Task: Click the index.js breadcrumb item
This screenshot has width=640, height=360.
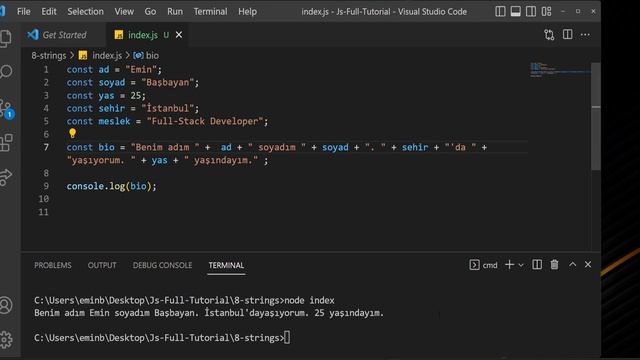Action: (100, 56)
